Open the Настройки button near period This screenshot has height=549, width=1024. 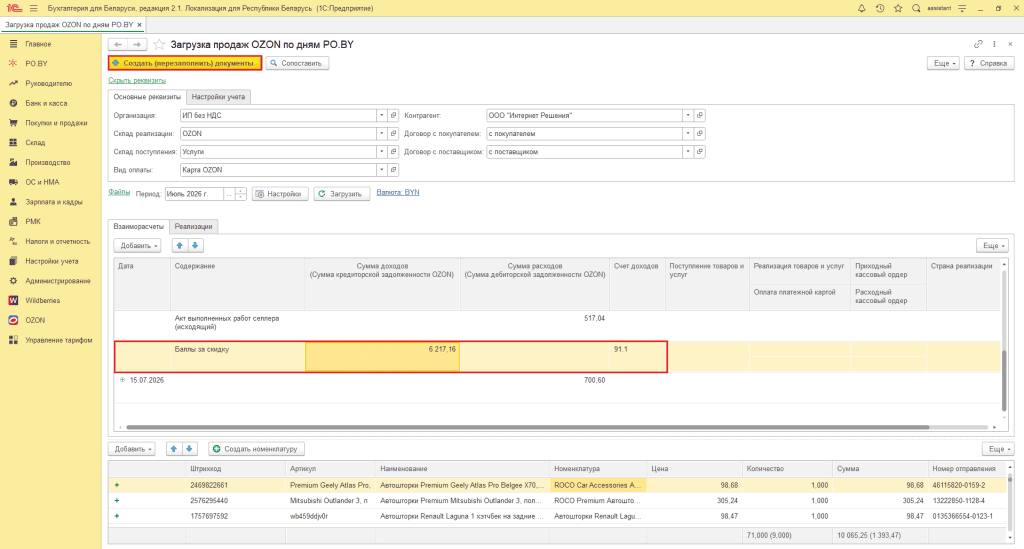280,194
